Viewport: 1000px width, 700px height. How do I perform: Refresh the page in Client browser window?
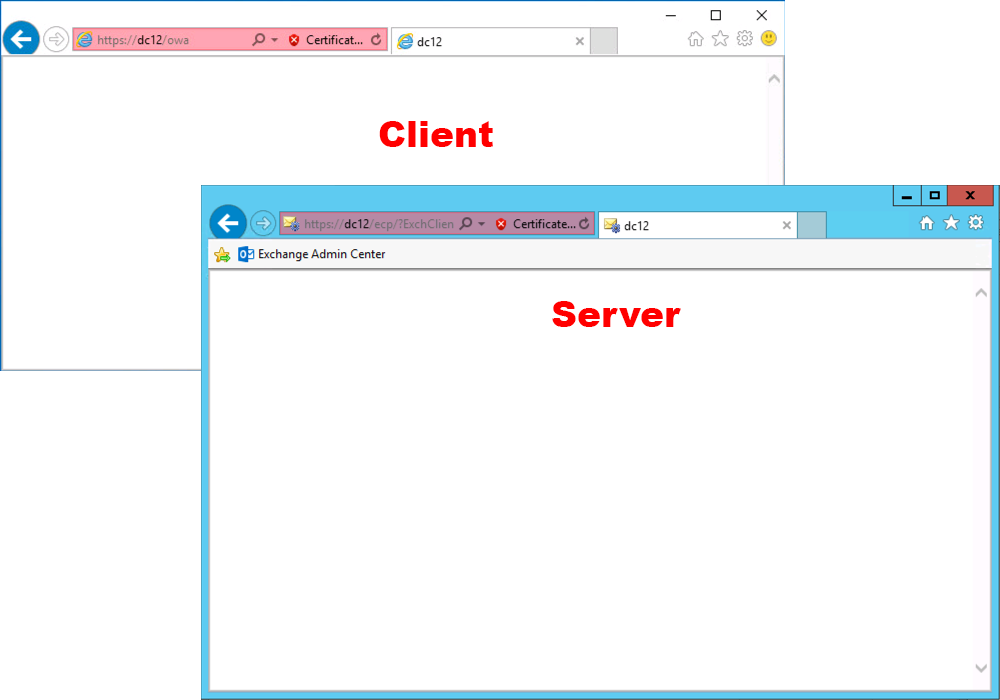point(376,40)
